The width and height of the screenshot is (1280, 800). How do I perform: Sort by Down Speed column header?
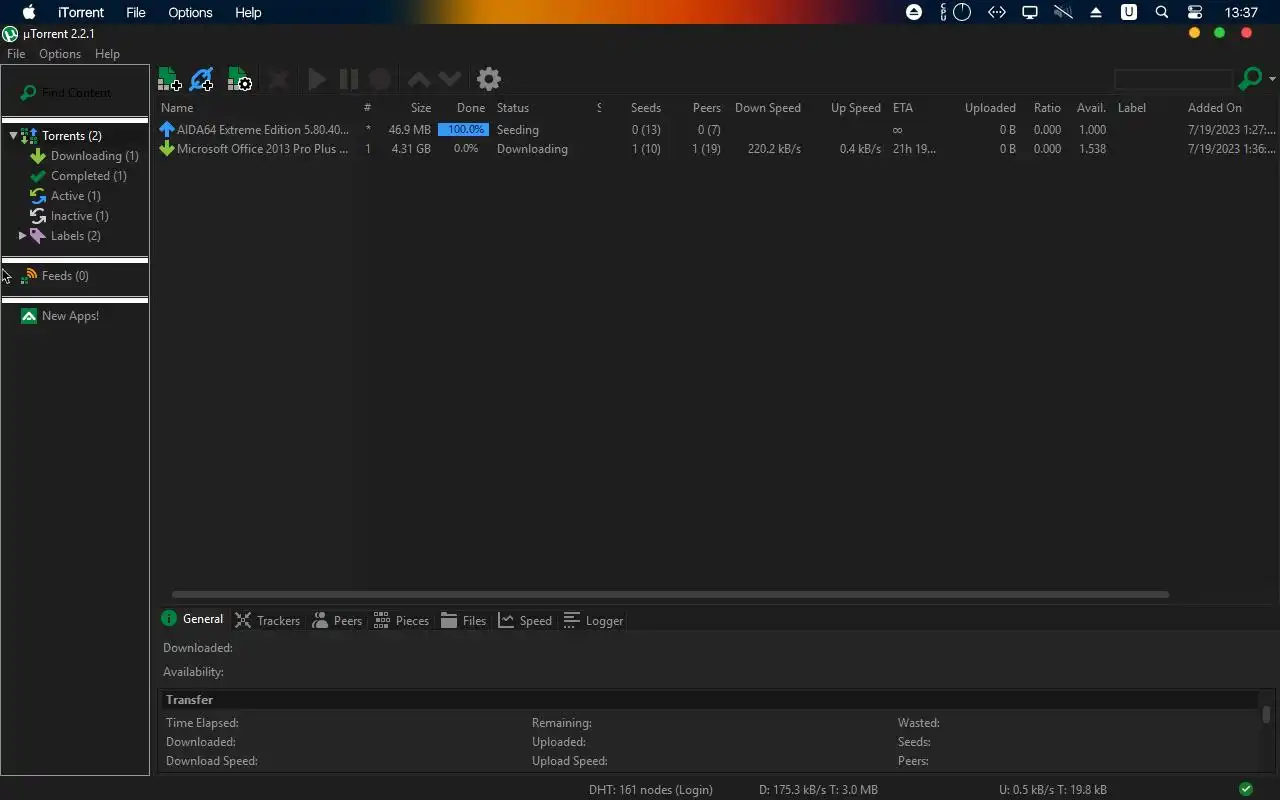(x=767, y=108)
